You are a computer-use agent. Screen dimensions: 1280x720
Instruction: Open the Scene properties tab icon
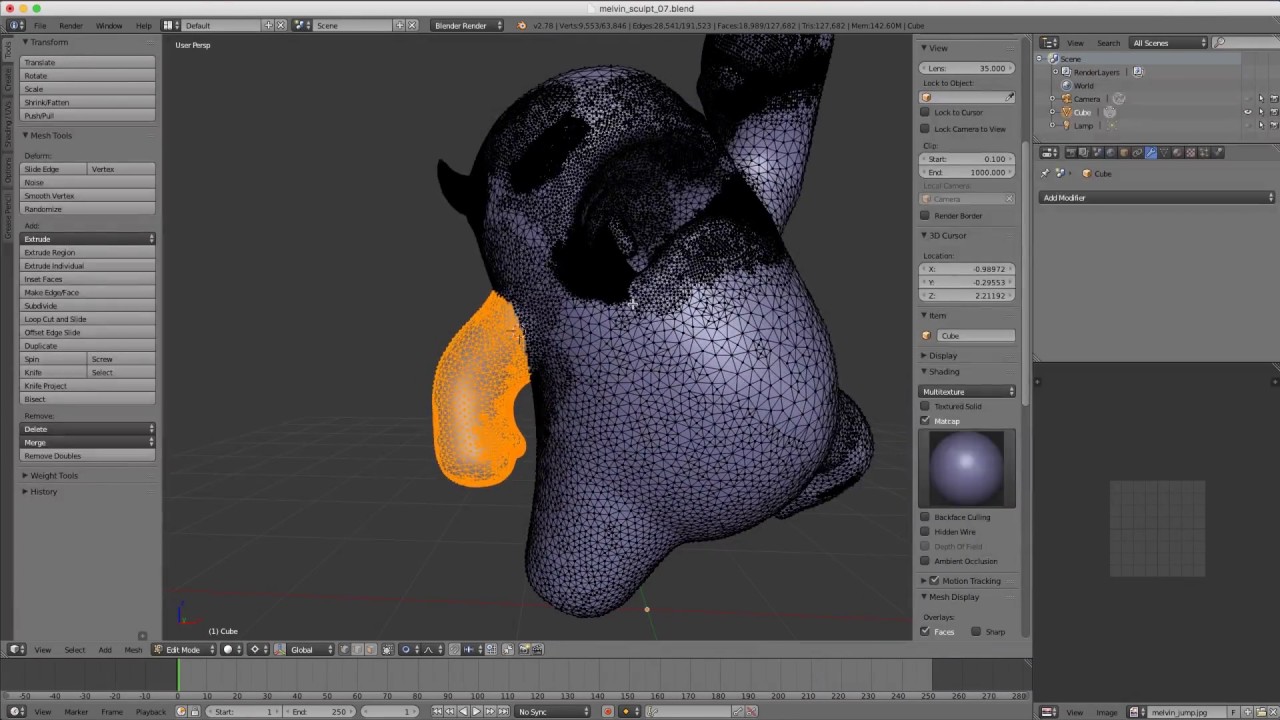click(1097, 152)
